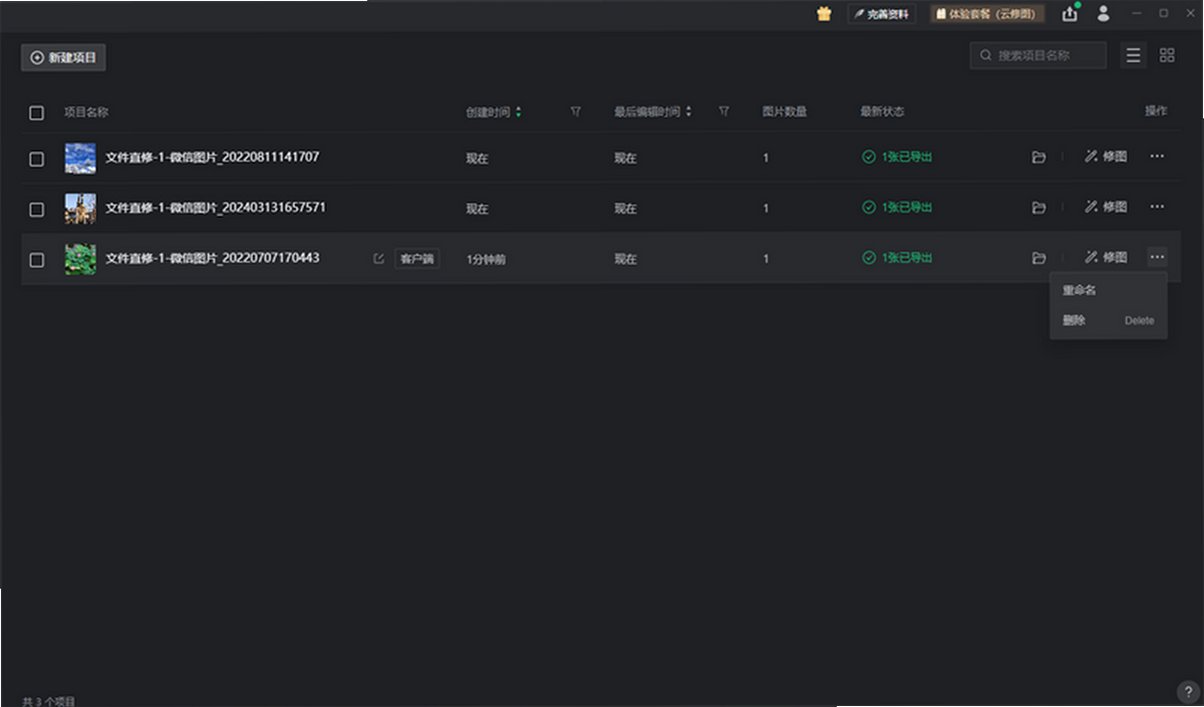
Task: Click the crown VIP icon in title bar
Action: pyautogui.click(x=824, y=14)
